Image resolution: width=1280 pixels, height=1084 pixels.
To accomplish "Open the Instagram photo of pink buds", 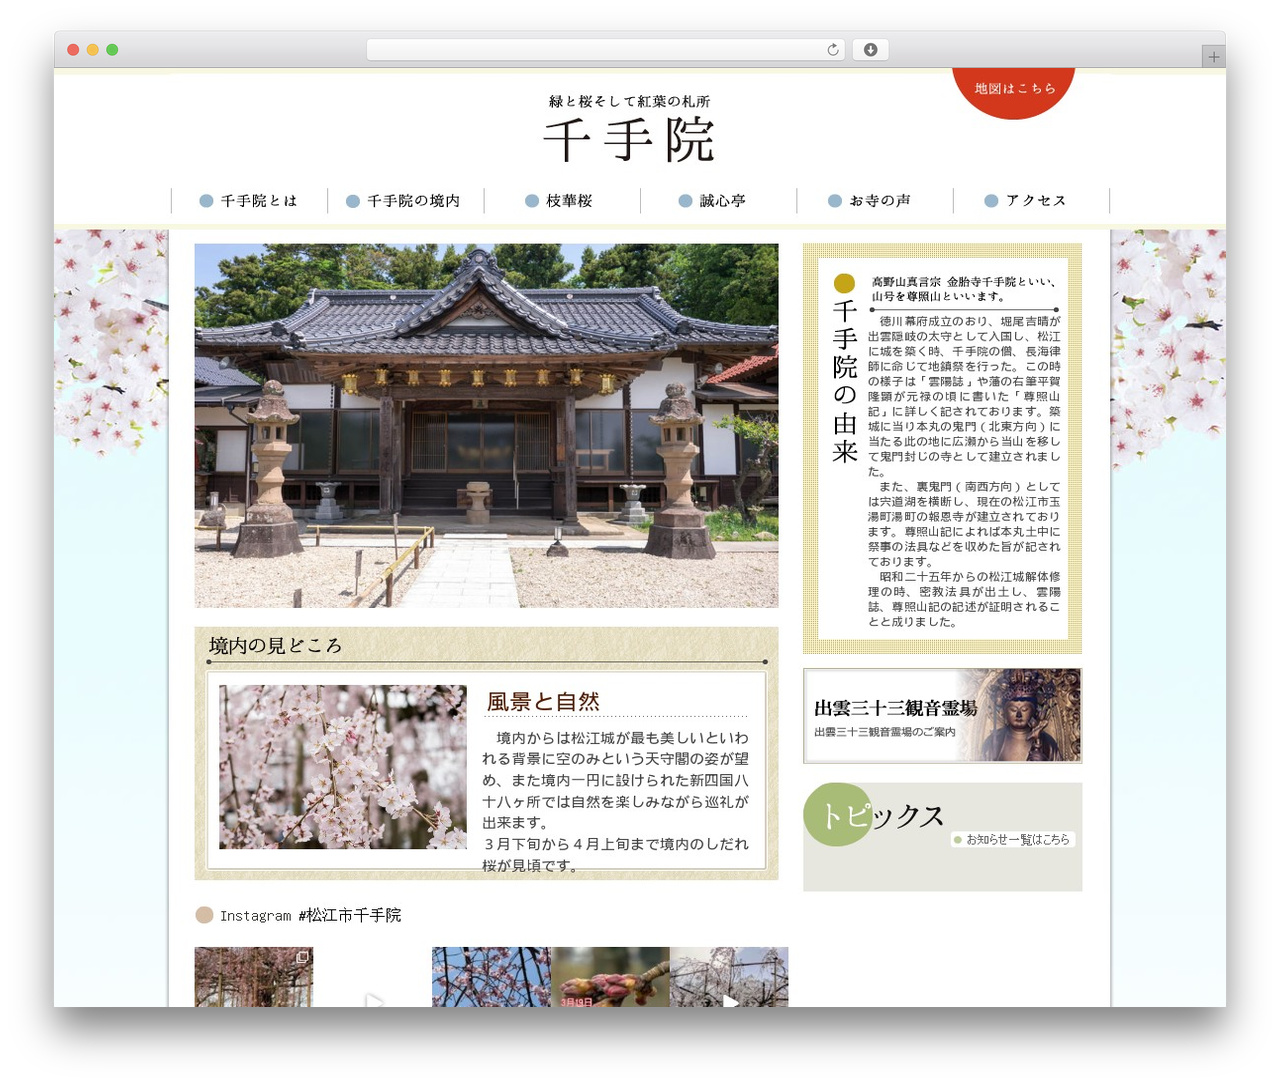I will pos(610,977).
